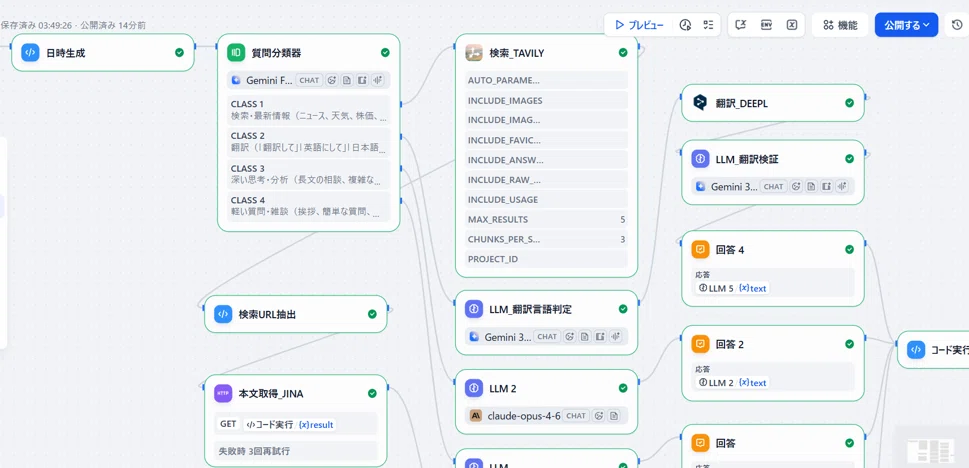Click the 検索URL抽出 code node icon

(x=223, y=315)
